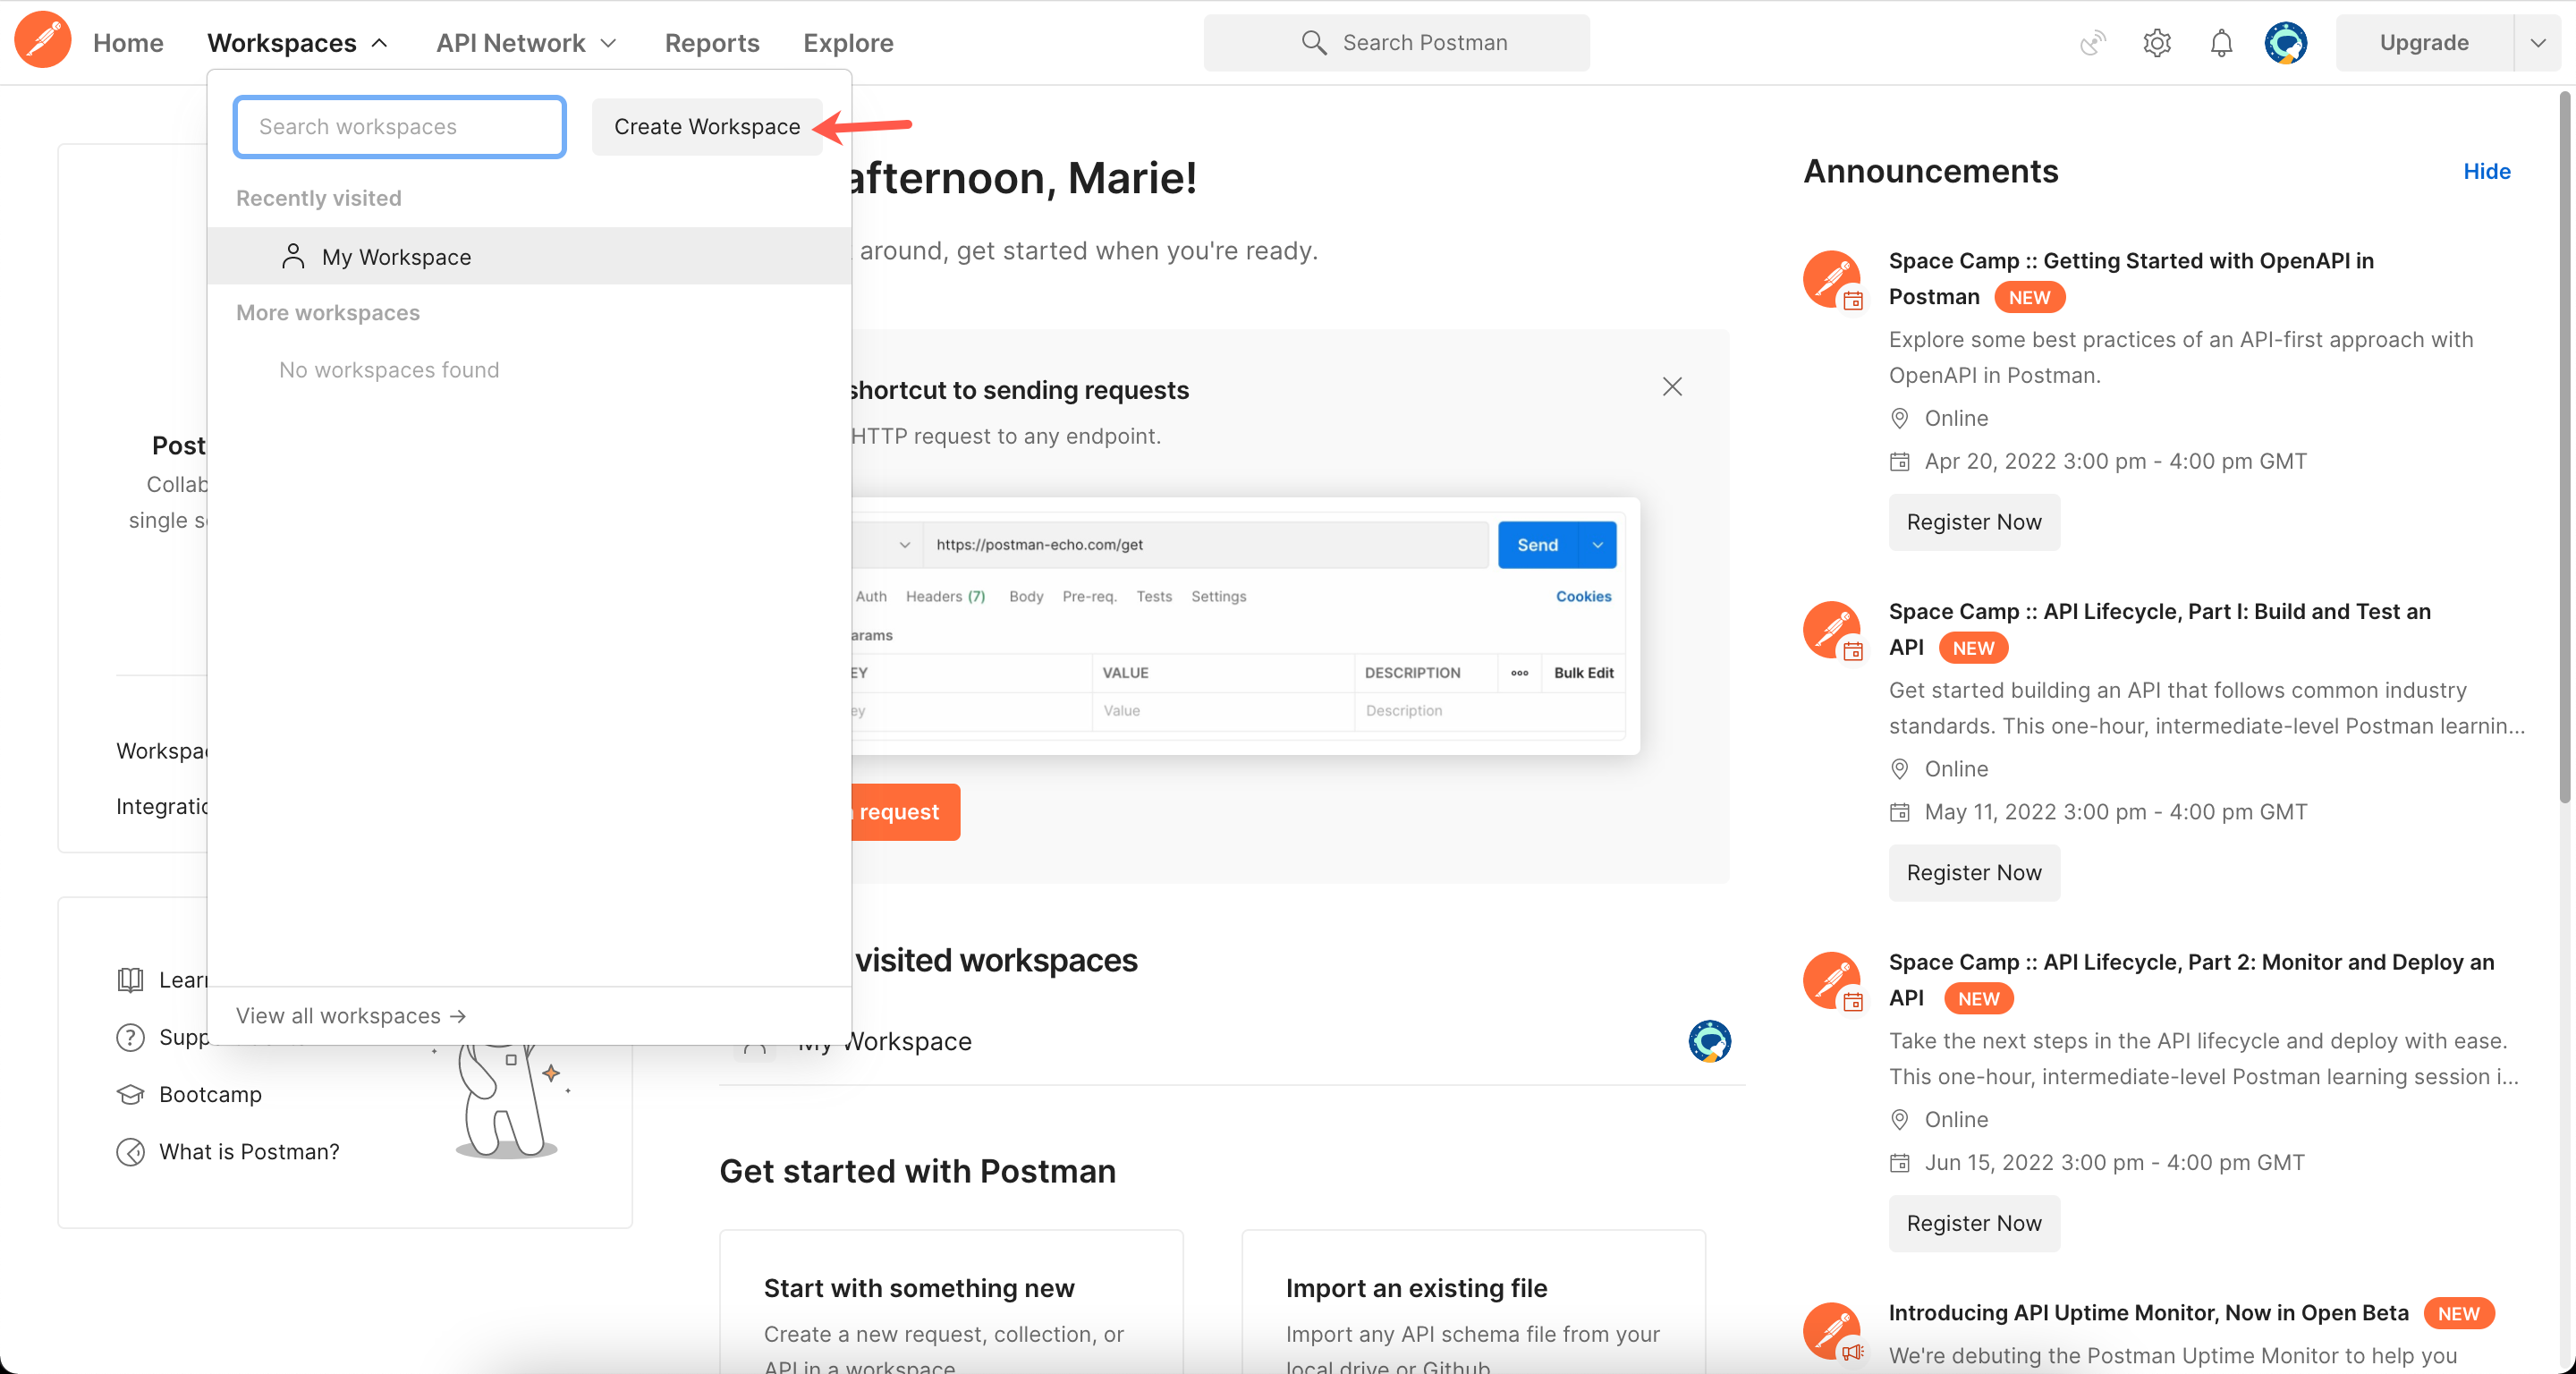Collapse the Workspaces dropdown menu

pyautogui.click(x=297, y=43)
